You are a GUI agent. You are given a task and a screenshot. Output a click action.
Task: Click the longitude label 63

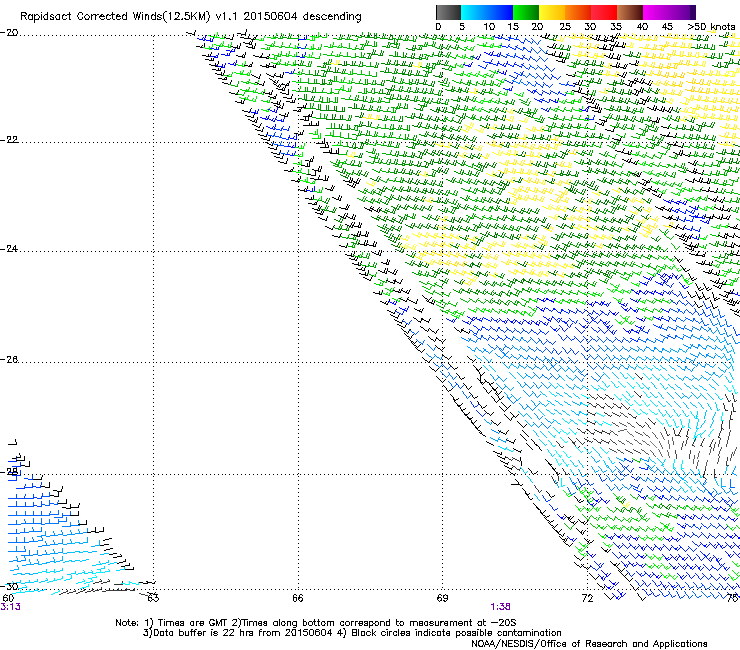pos(153,598)
